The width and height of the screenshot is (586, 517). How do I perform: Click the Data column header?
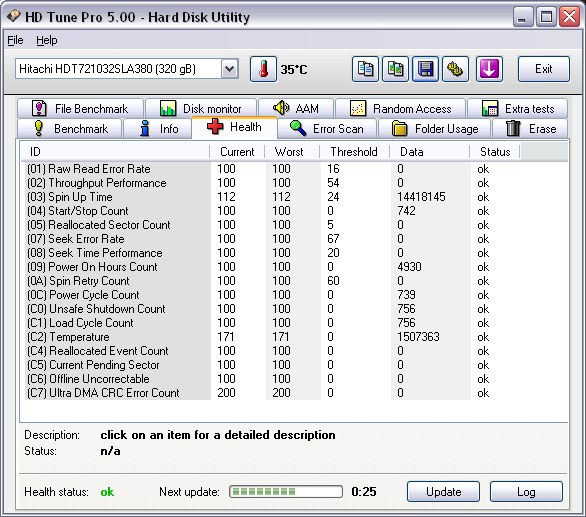pos(429,152)
